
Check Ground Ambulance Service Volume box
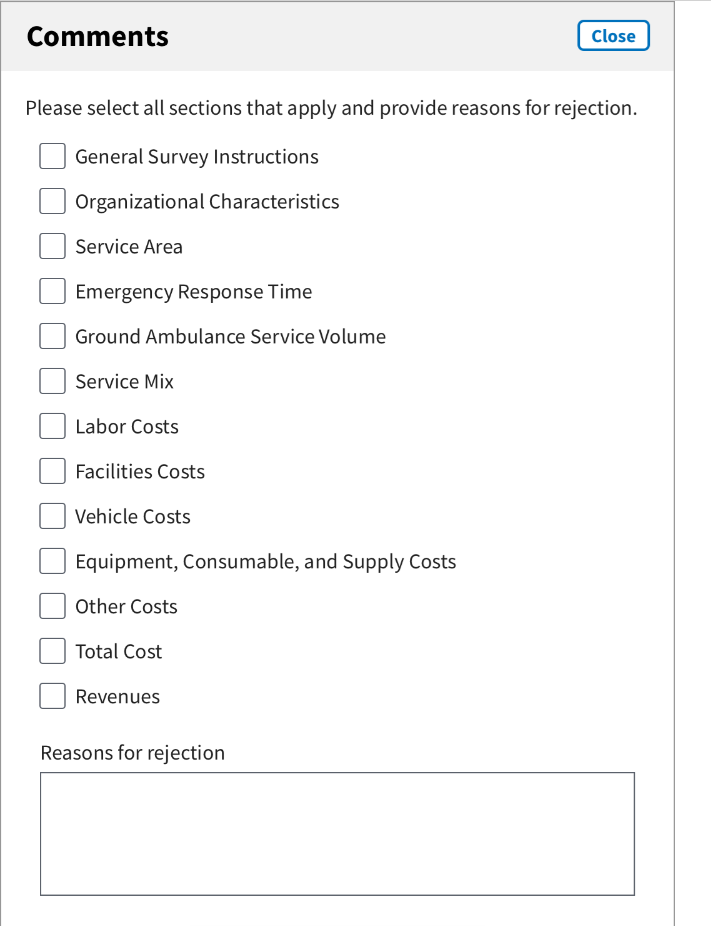(x=53, y=337)
